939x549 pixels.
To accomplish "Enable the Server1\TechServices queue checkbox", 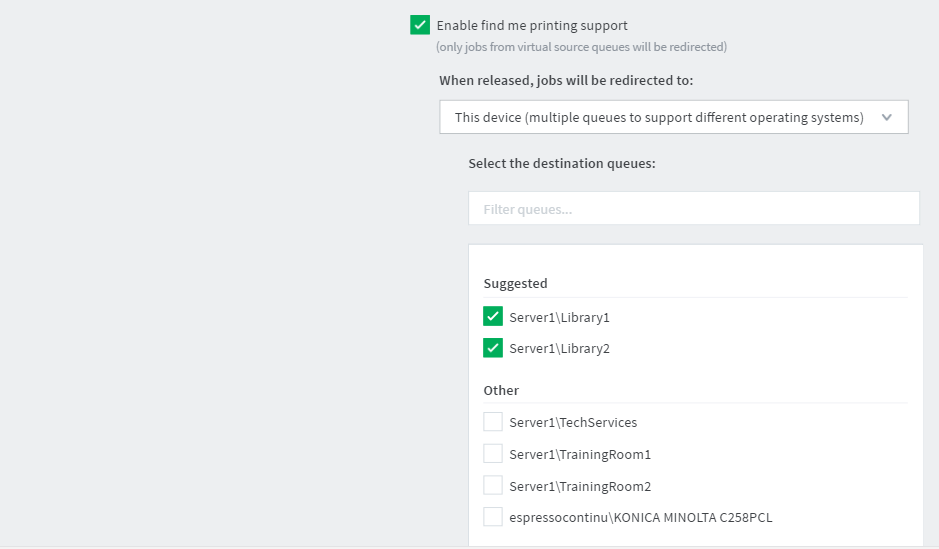I will click(x=493, y=422).
